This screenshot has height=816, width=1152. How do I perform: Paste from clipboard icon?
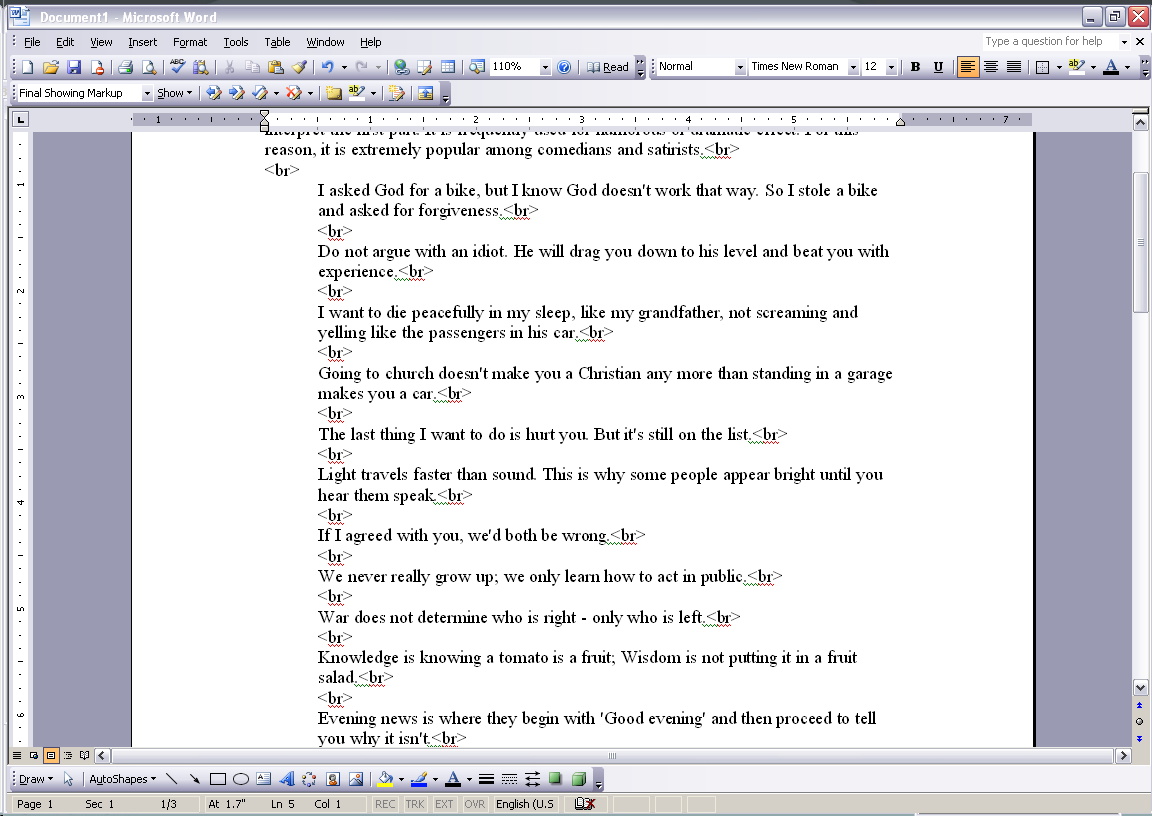click(276, 67)
